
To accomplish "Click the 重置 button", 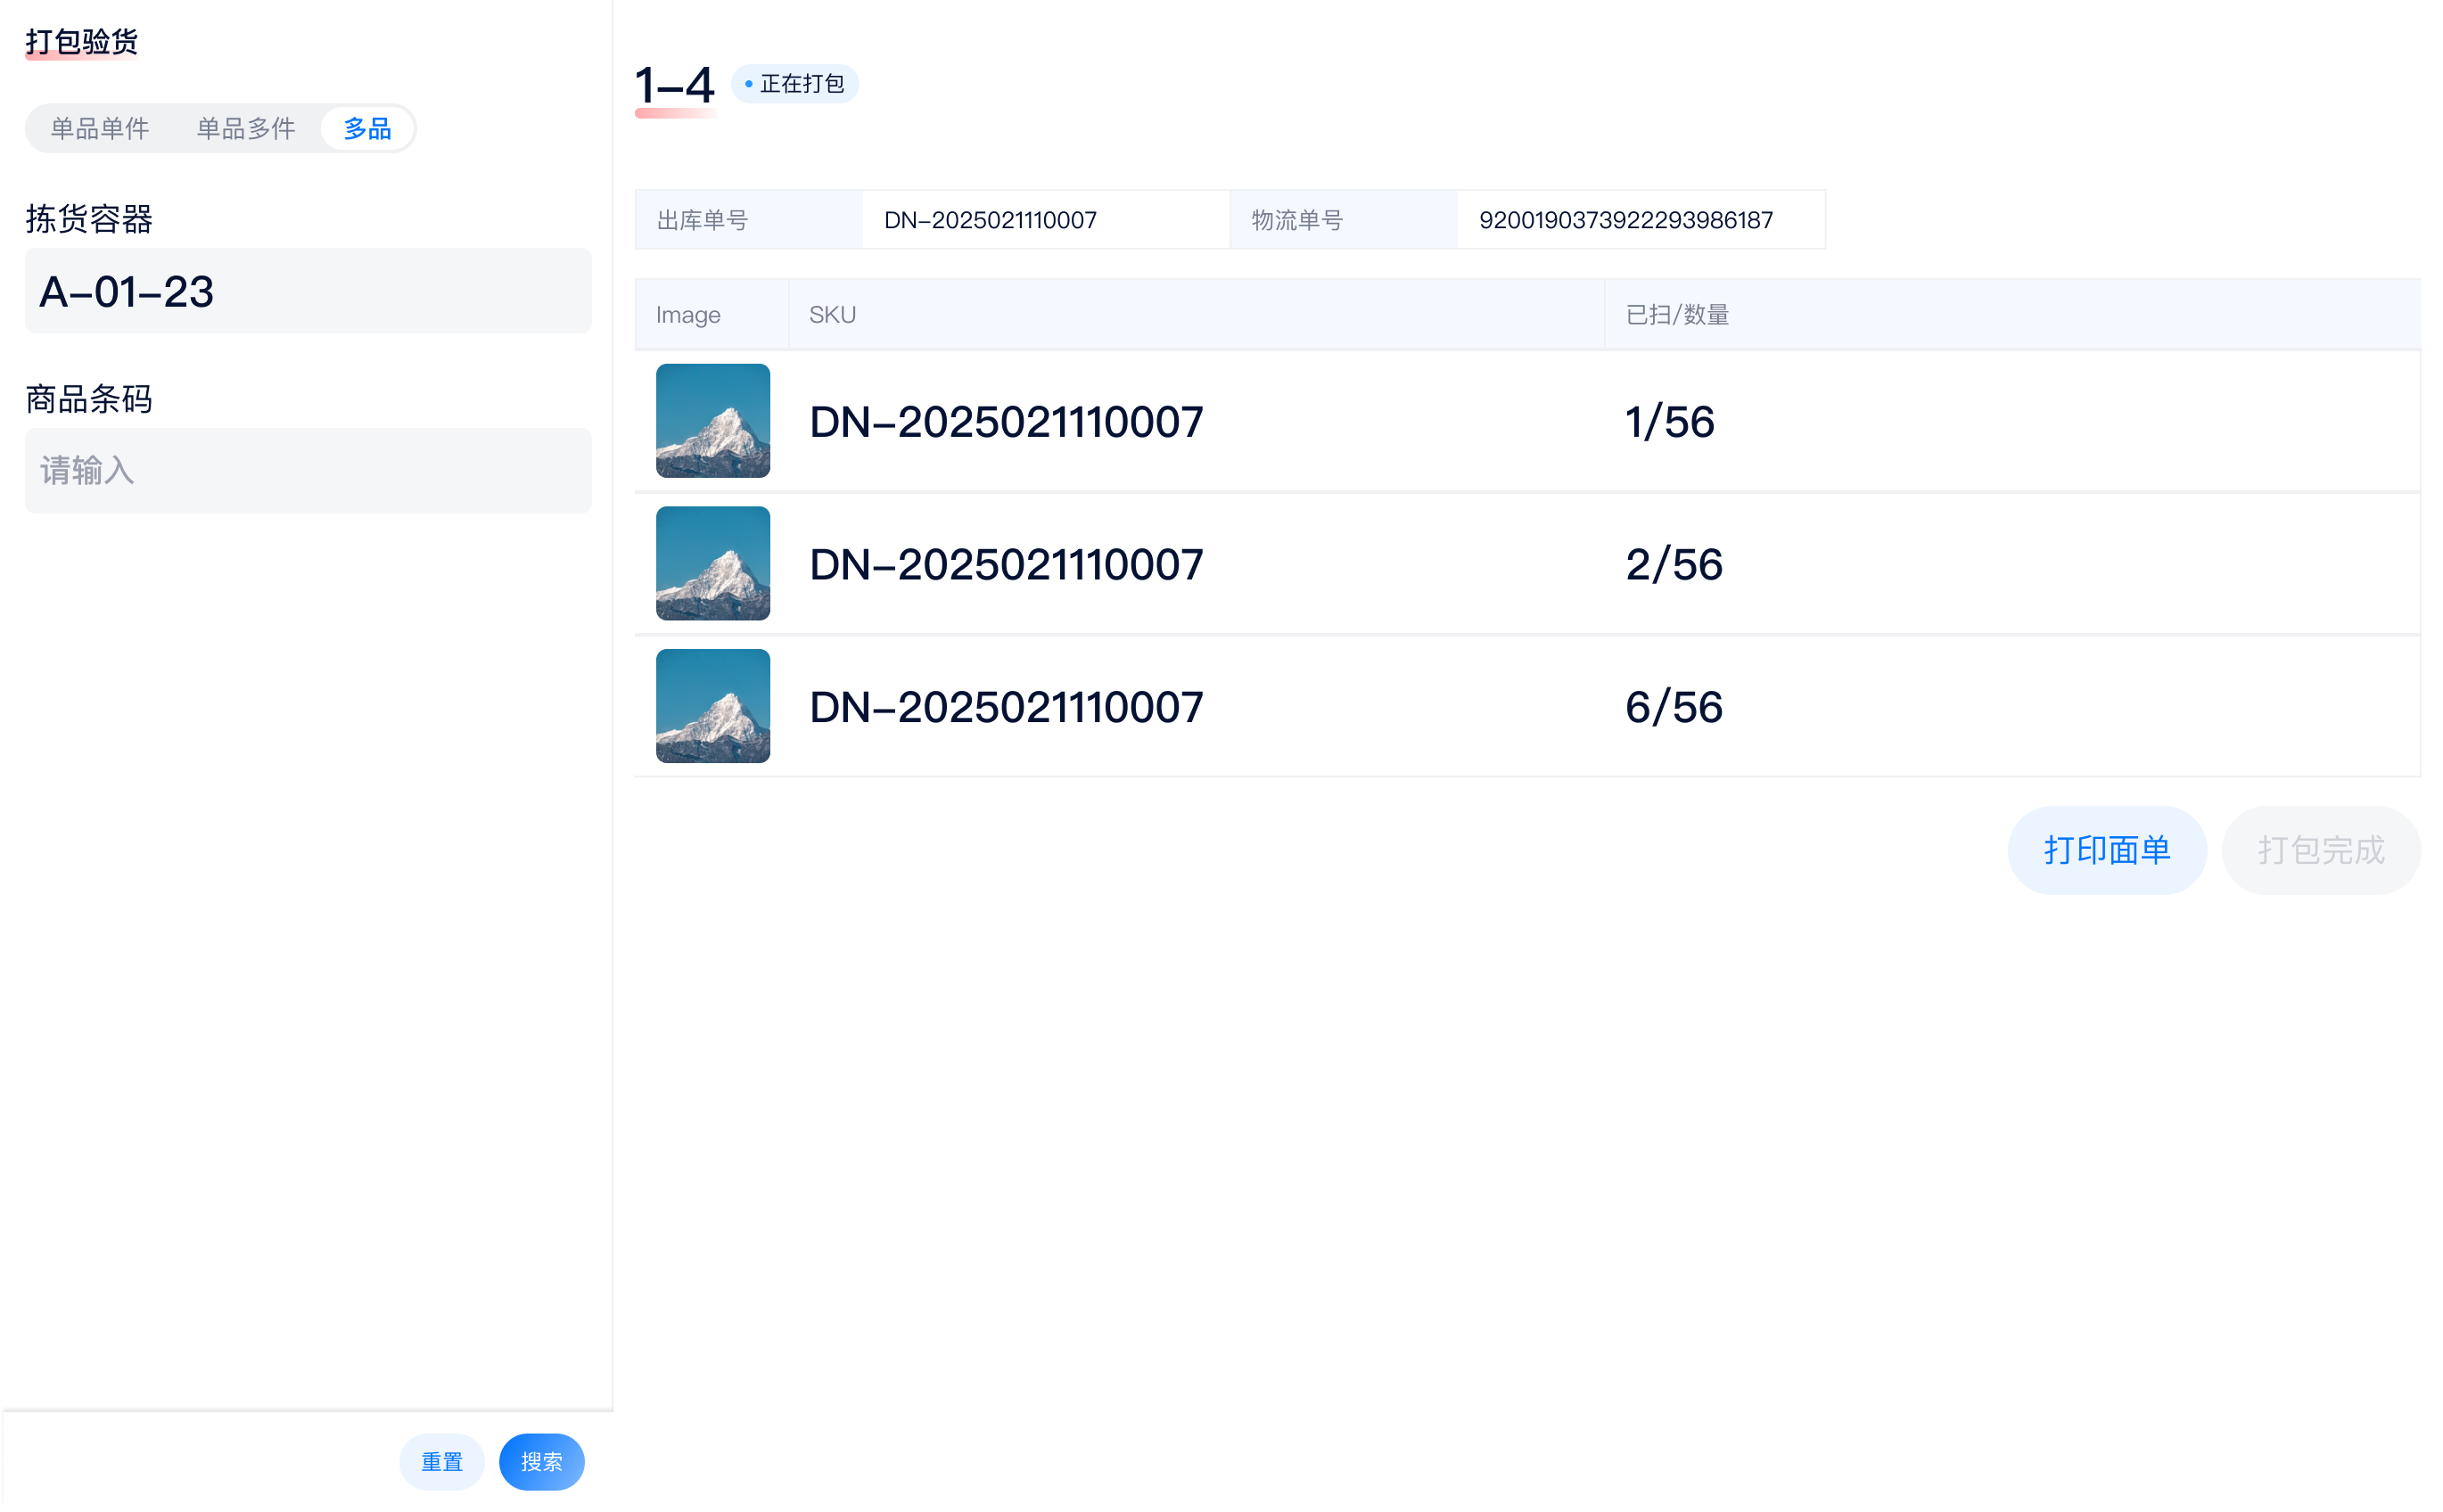I will tap(441, 1462).
